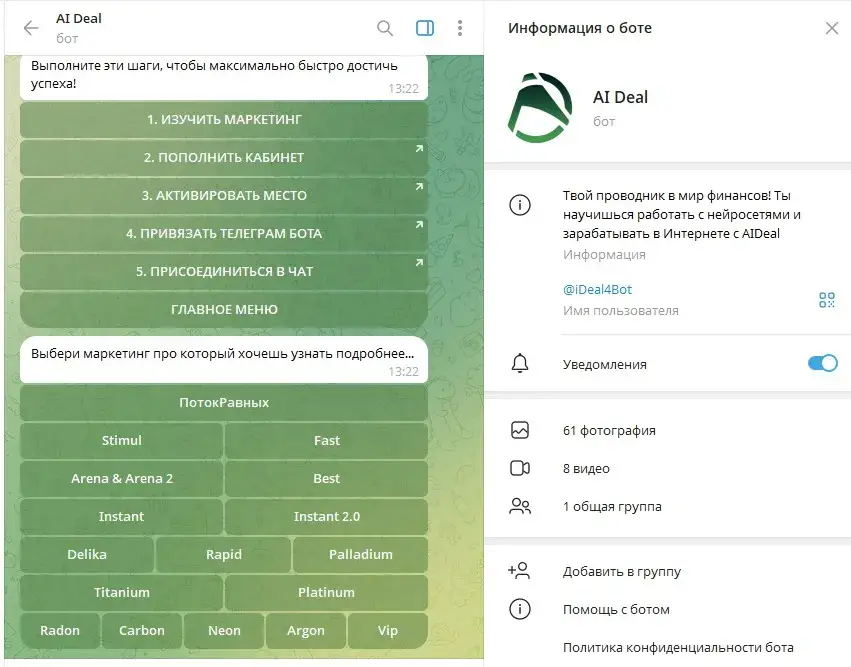Choose the ПотокРавных marketing button

pos(224,403)
